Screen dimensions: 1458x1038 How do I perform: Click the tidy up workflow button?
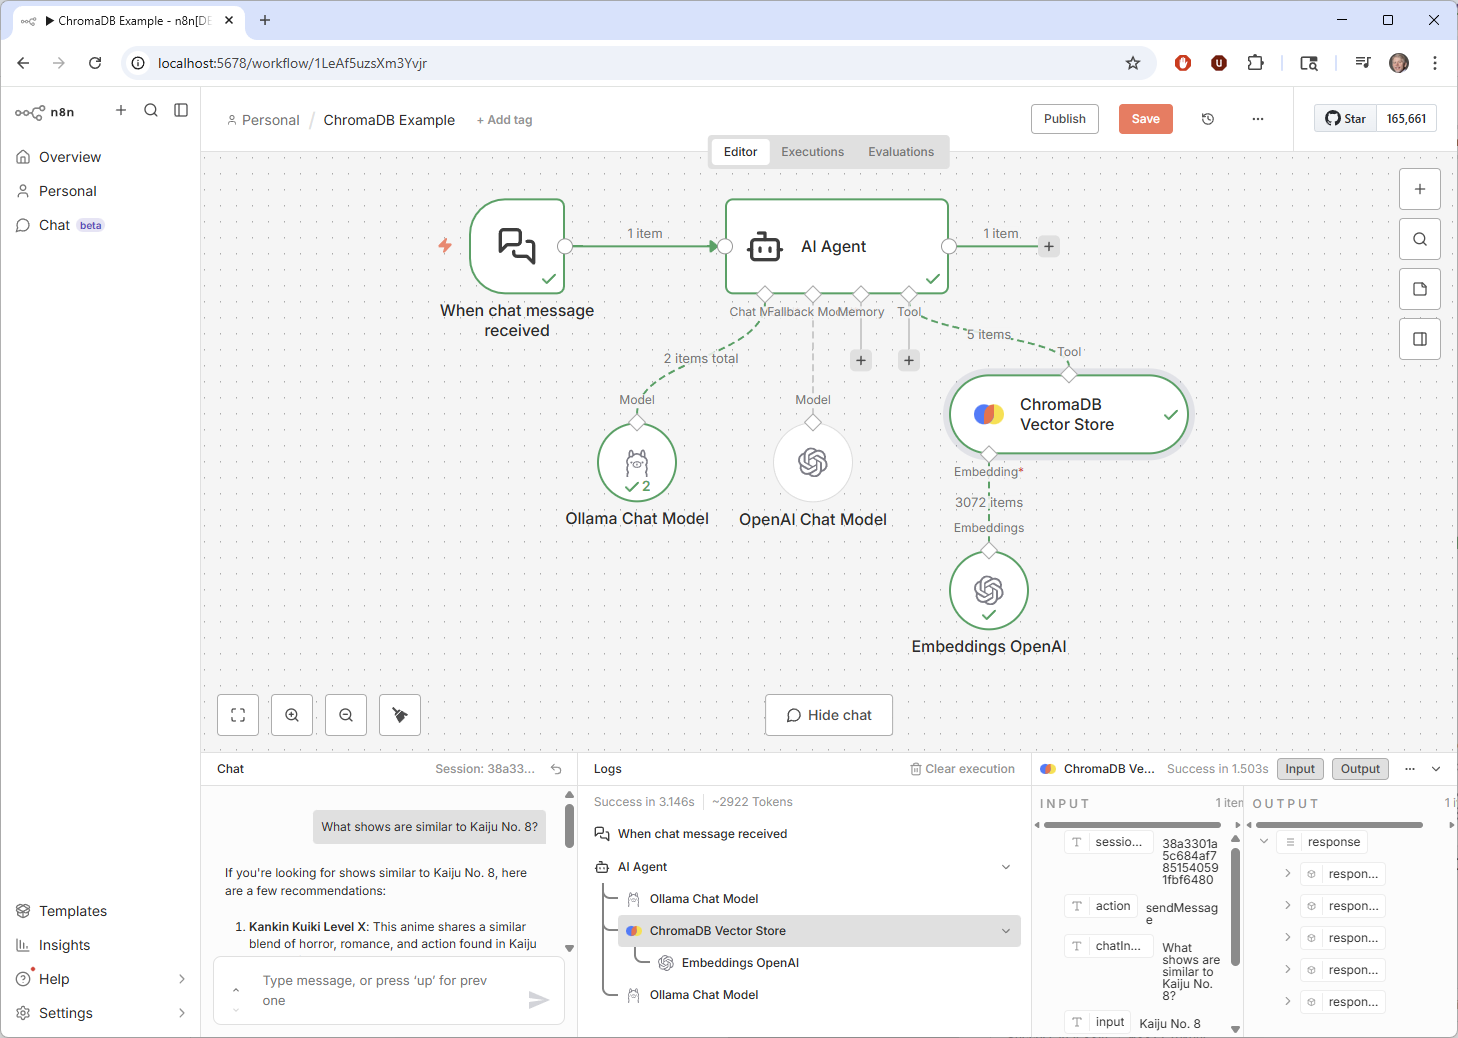click(400, 715)
